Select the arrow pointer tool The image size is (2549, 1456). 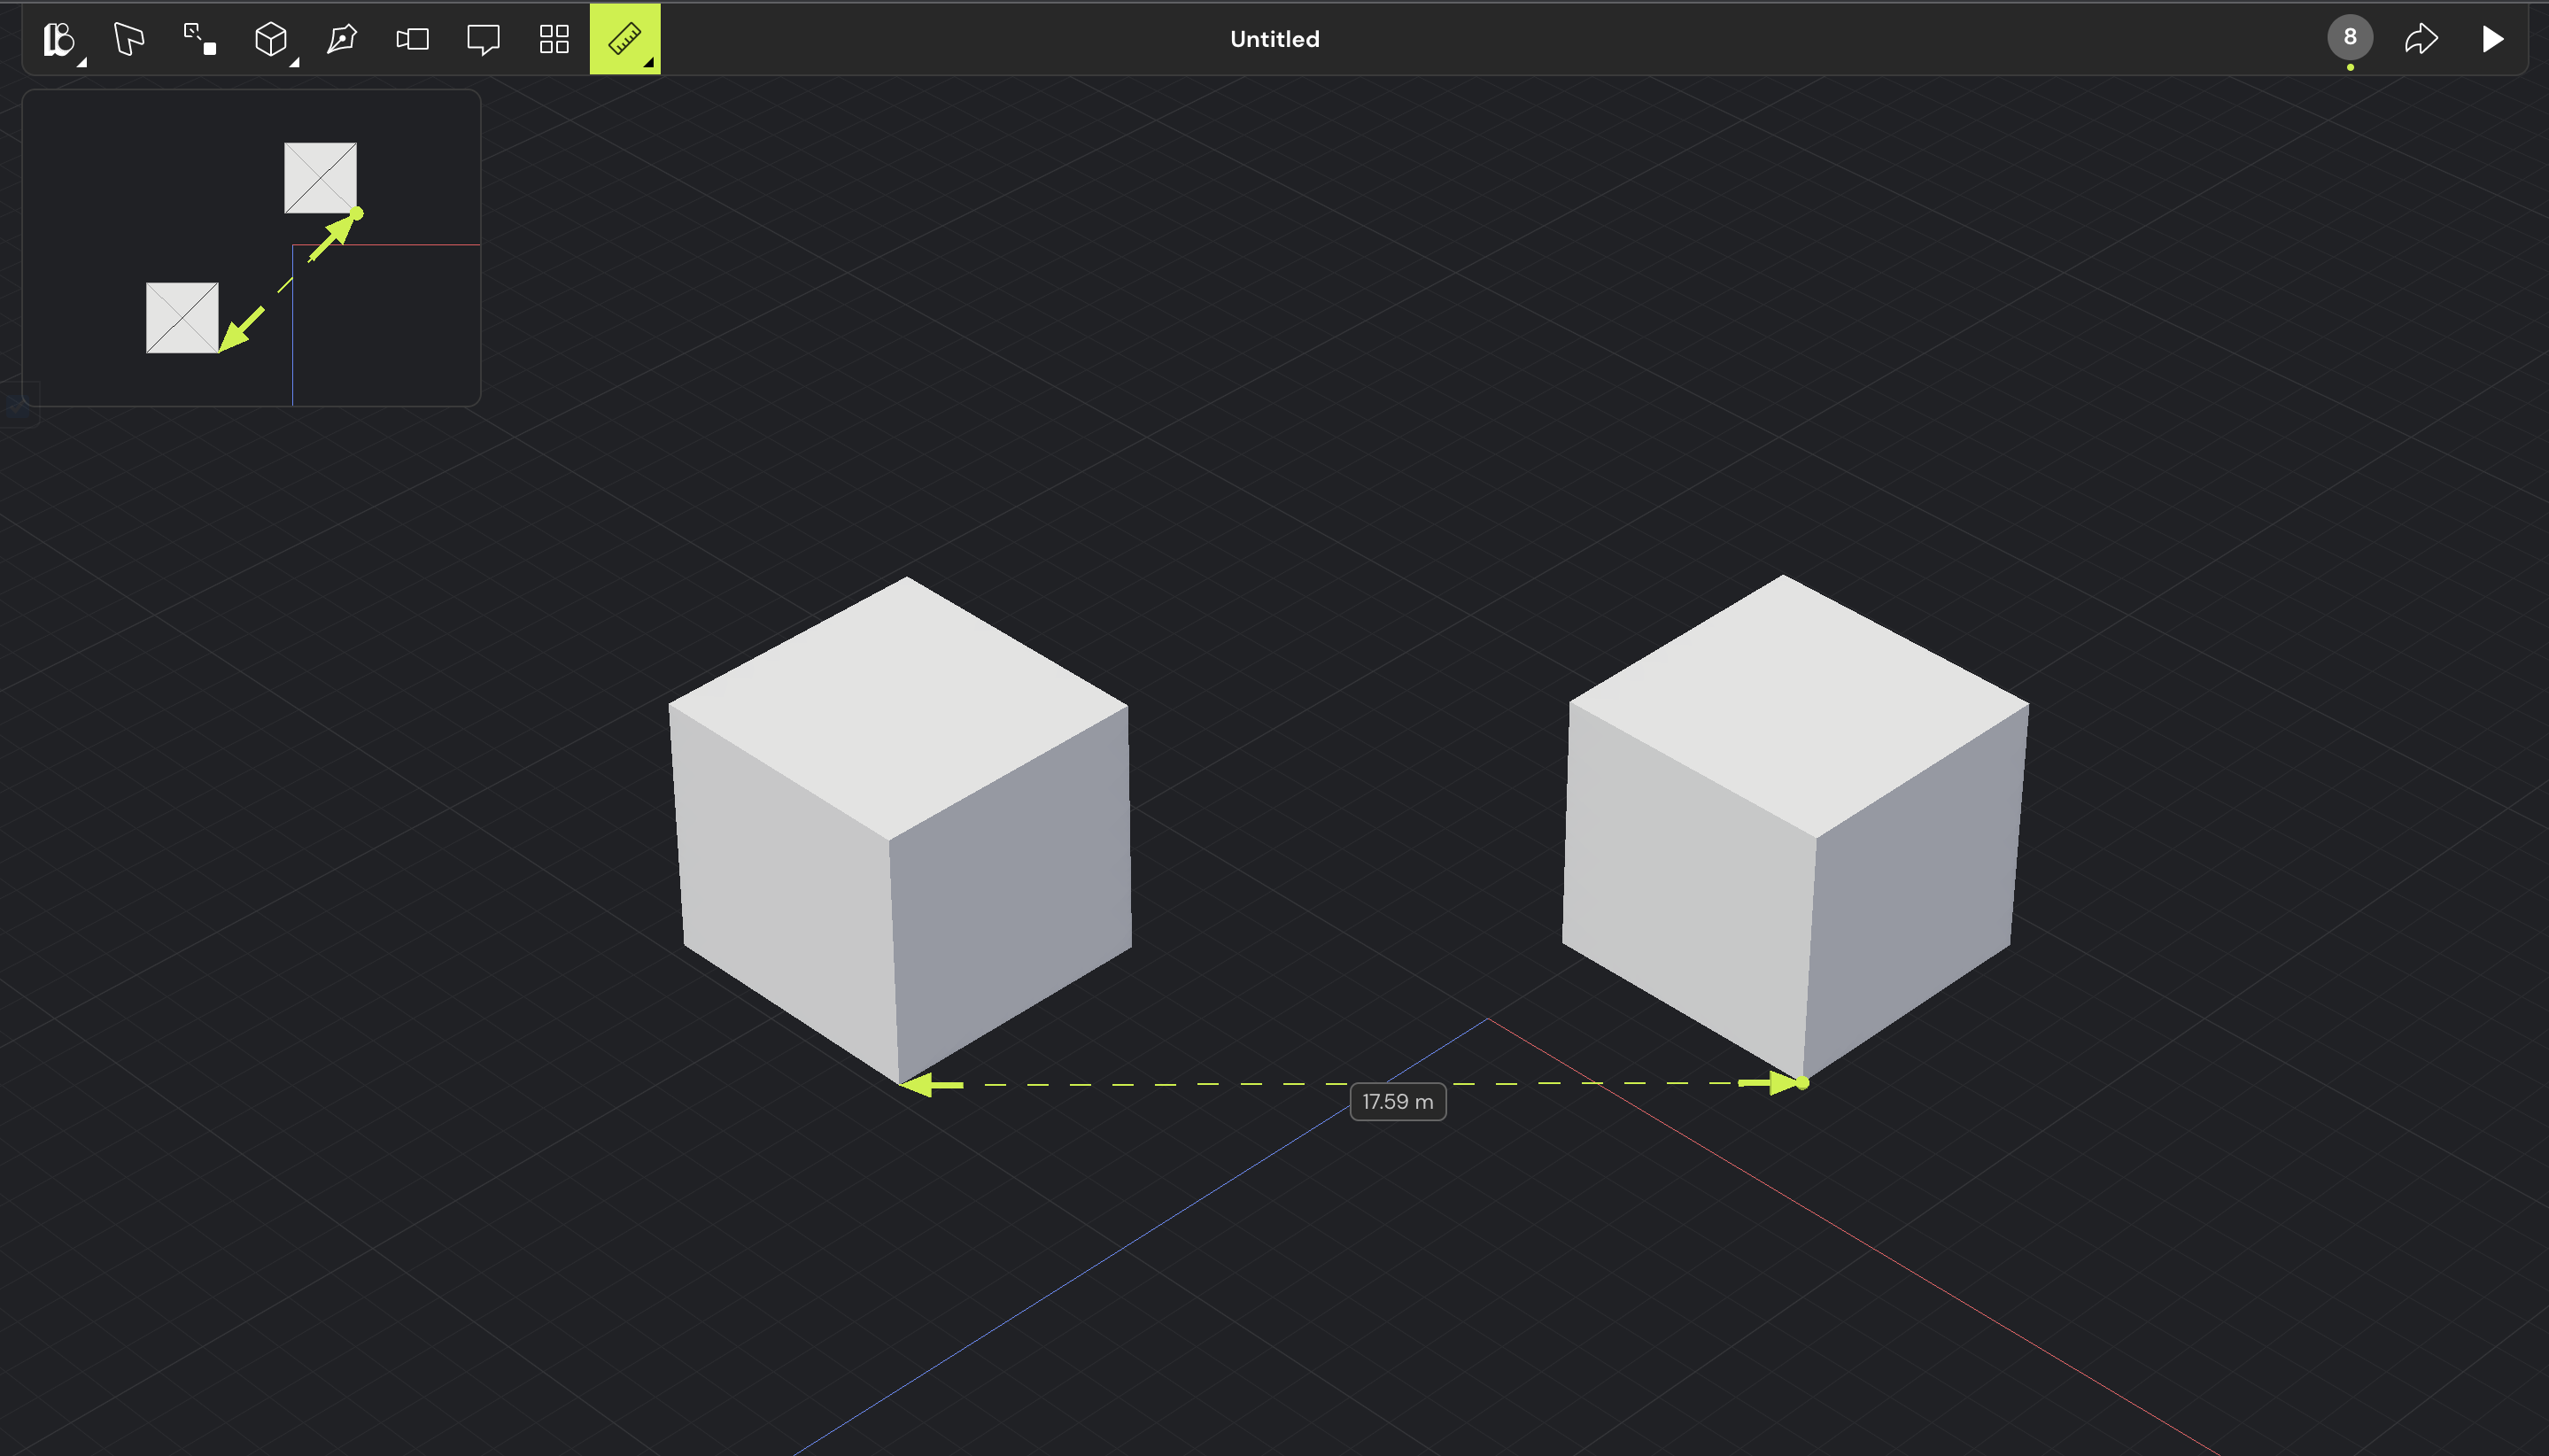tap(129, 39)
